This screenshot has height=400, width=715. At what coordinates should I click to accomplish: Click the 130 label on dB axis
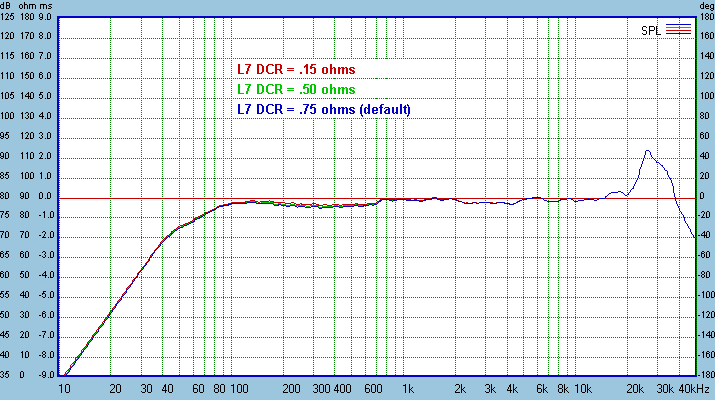(x=9, y=17)
